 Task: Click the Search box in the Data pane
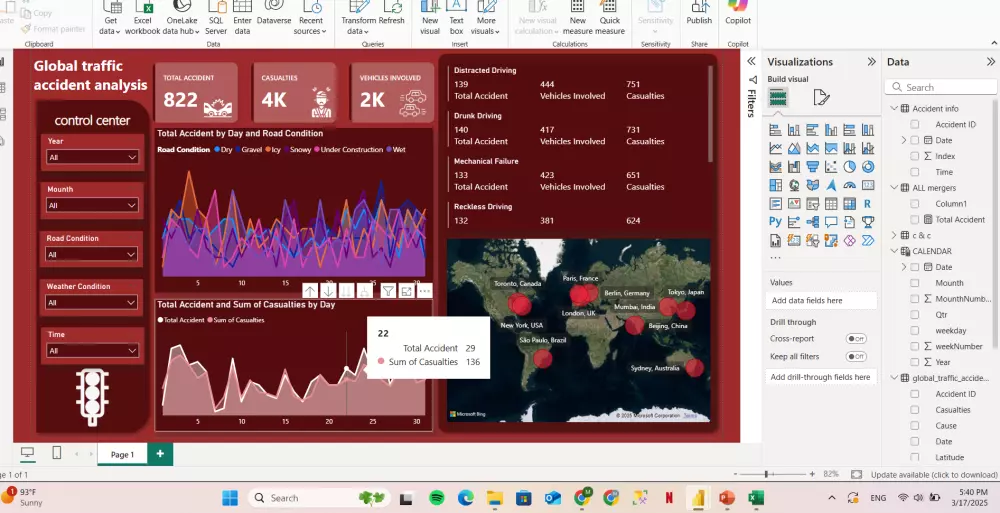[x=941, y=87]
